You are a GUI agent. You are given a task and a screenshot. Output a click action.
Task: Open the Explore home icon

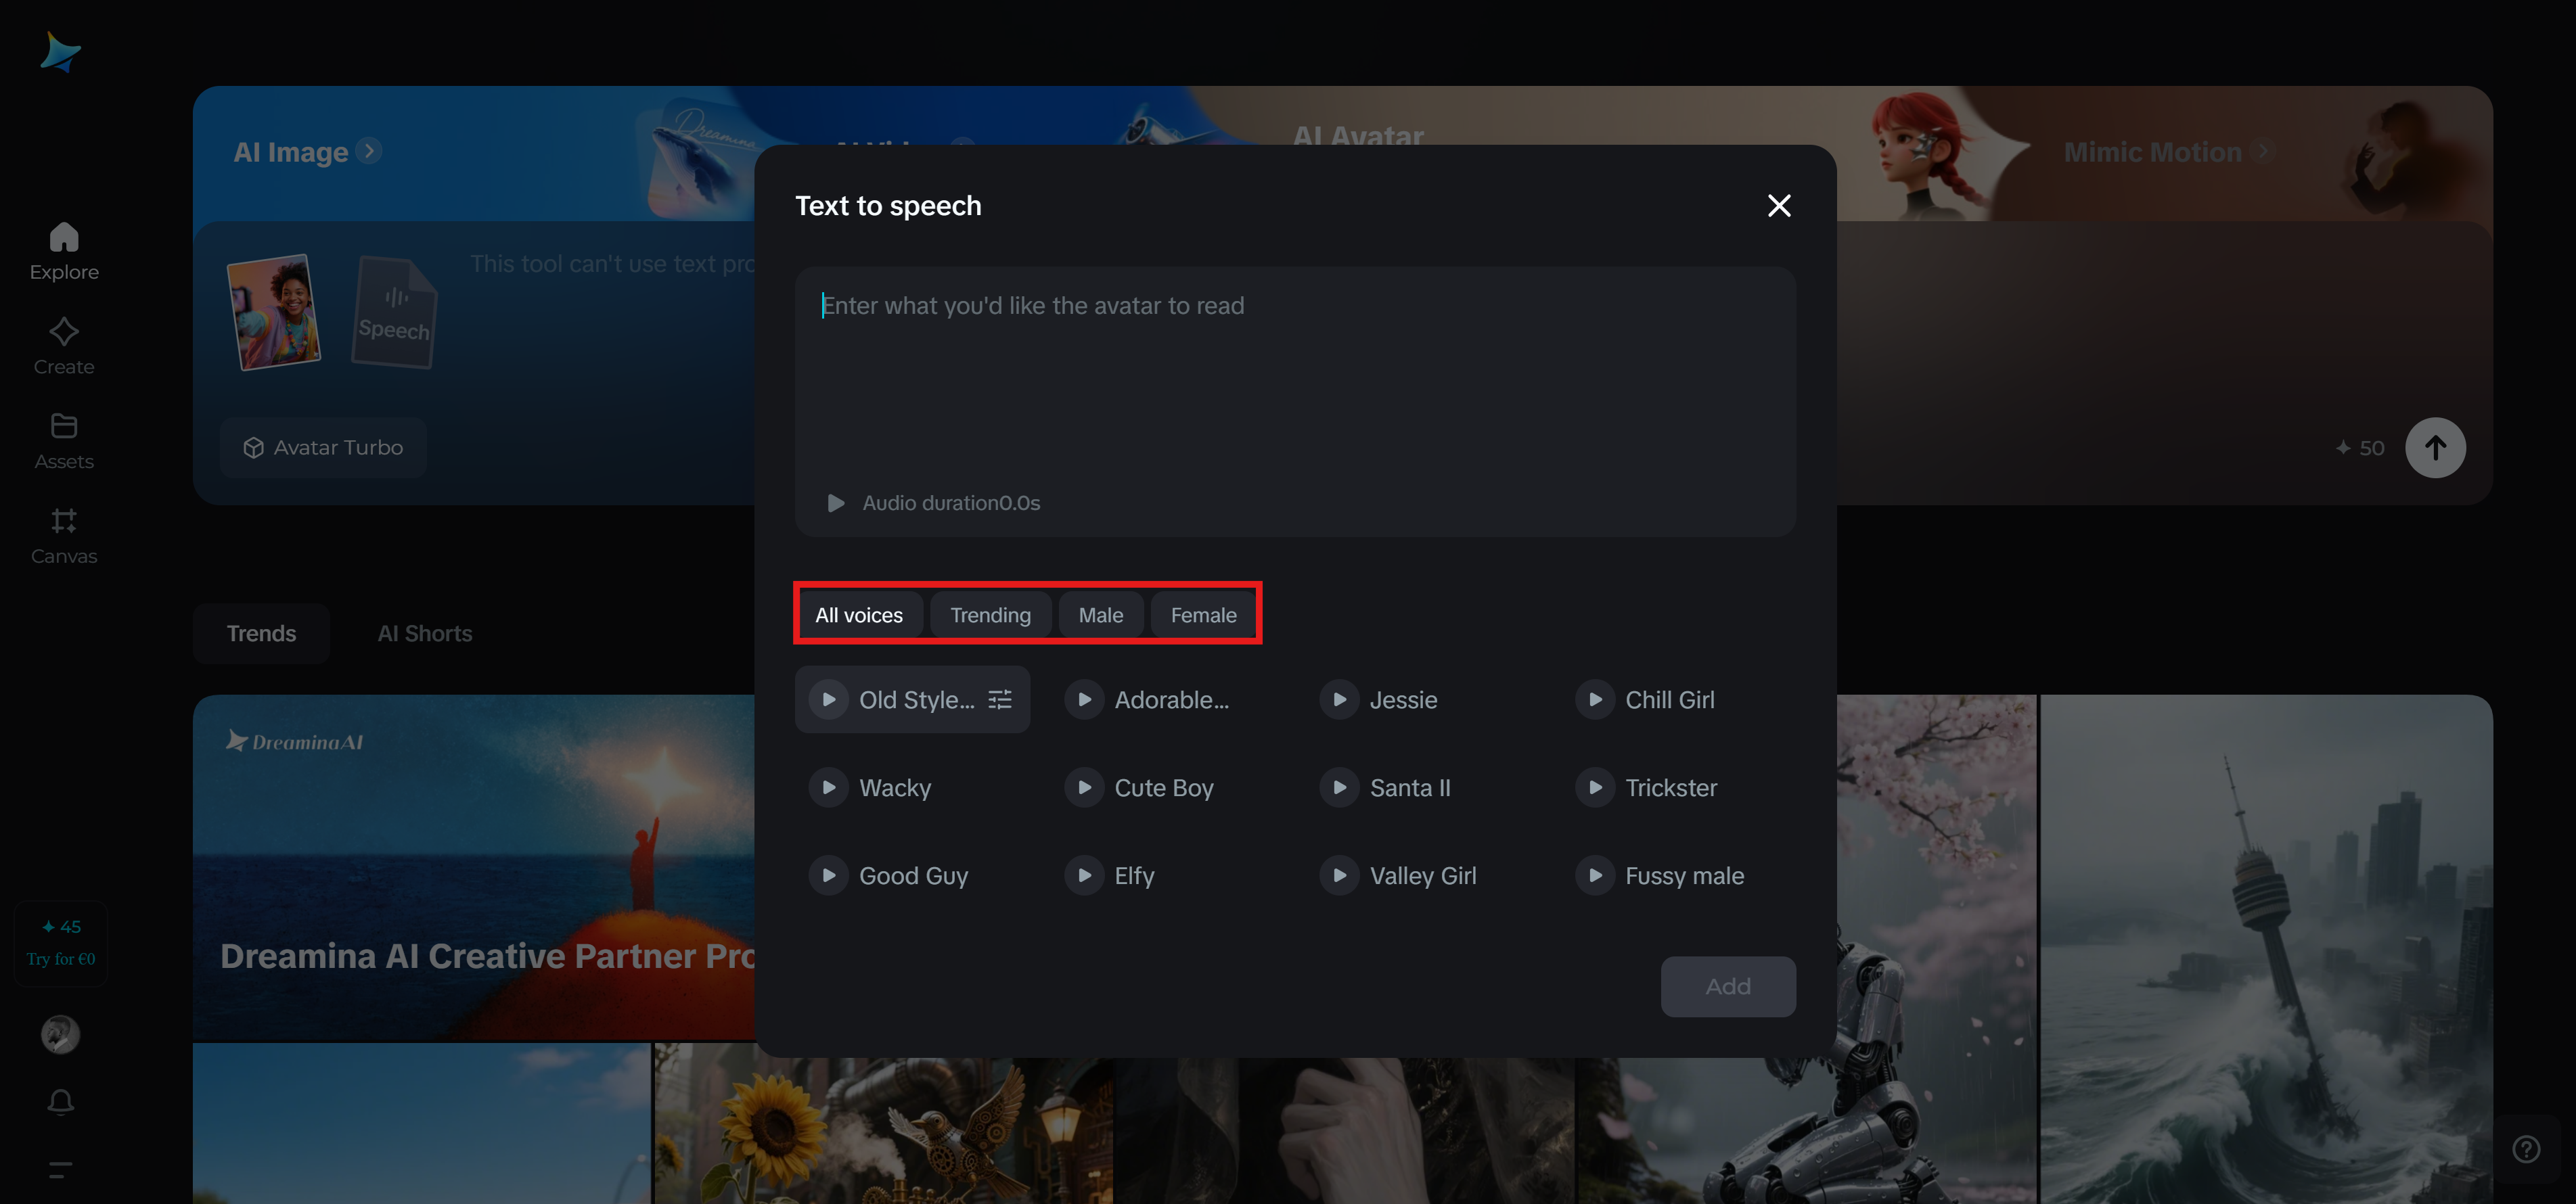(x=64, y=238)
